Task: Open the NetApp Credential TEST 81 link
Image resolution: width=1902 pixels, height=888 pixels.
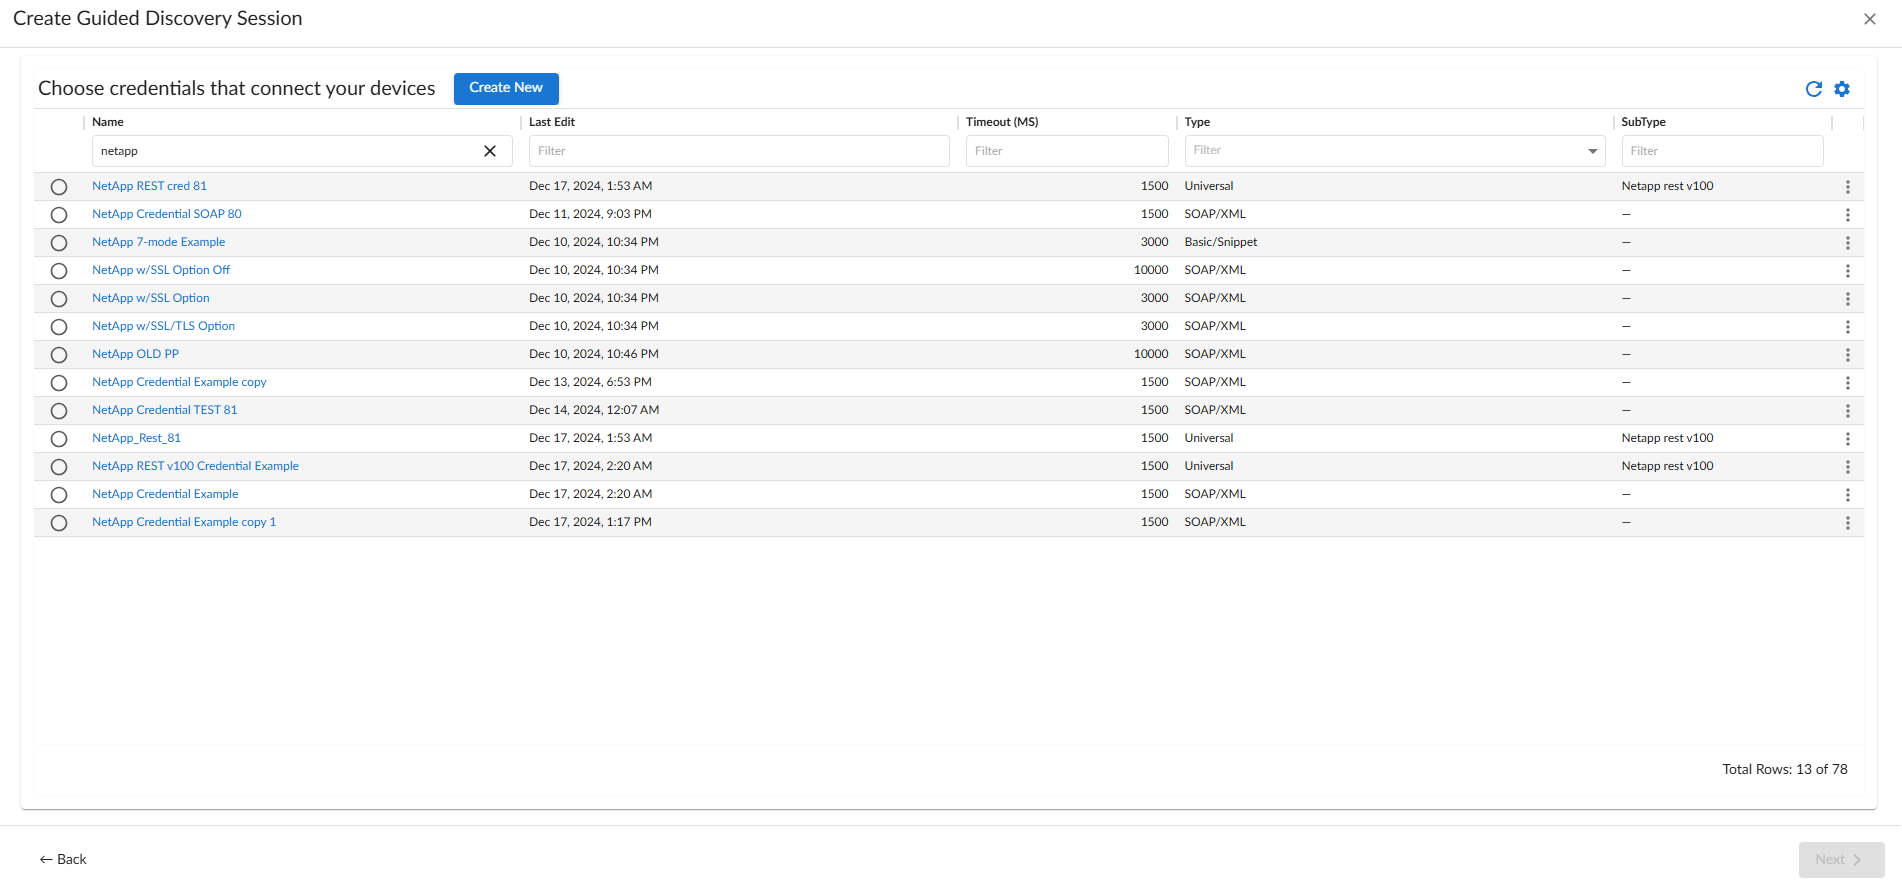Action: point(165,410)
